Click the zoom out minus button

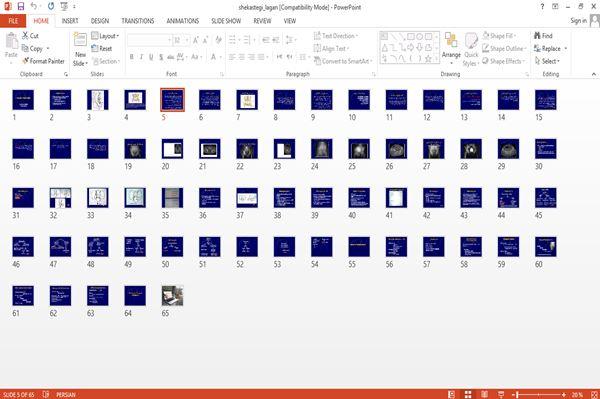pyautogui.click(x=514, y=394)
